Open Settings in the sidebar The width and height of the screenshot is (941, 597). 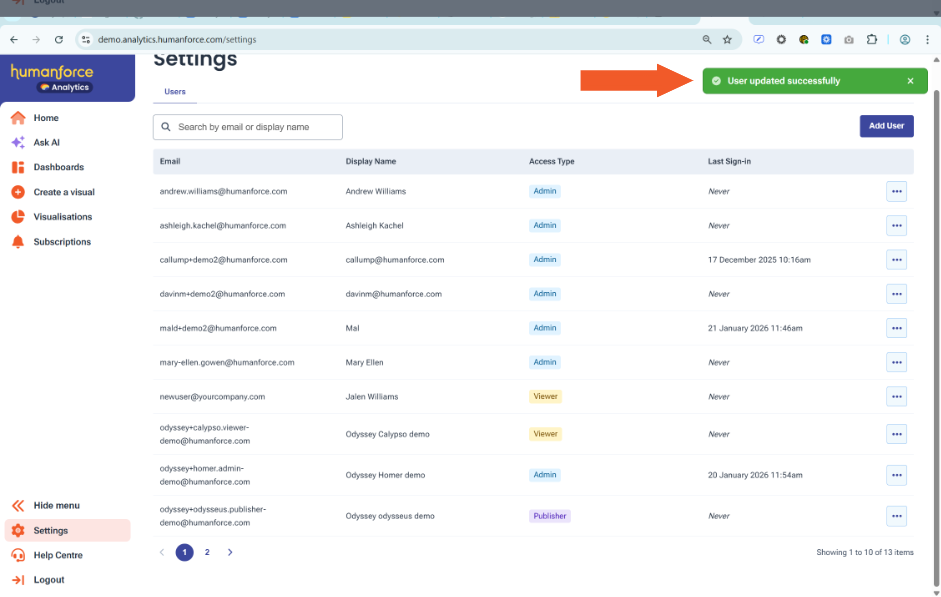[x=51, y=531]
